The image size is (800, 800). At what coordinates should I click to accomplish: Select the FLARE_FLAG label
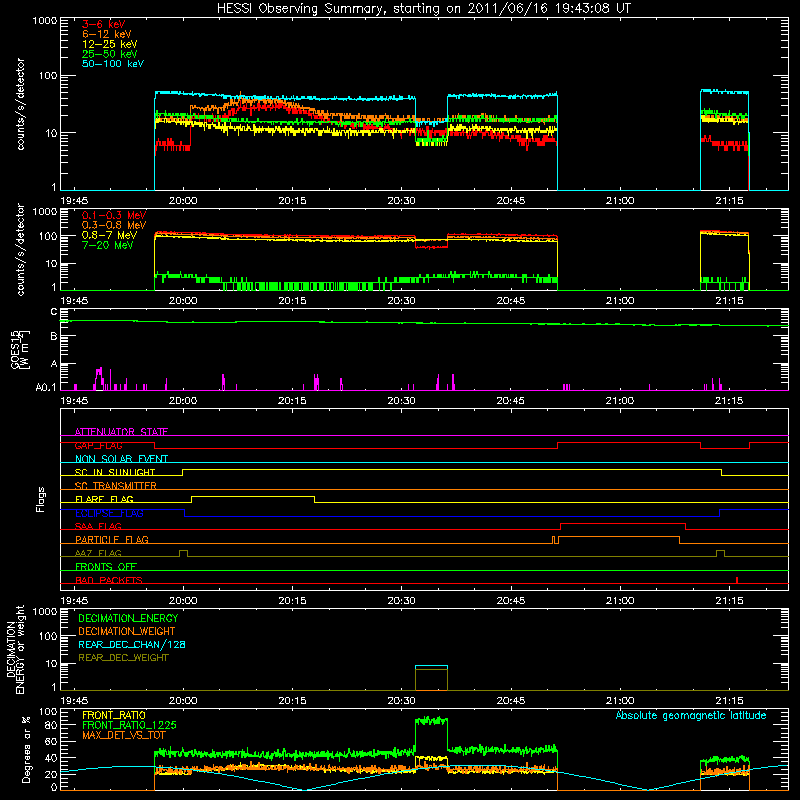(x=104, y=499)
